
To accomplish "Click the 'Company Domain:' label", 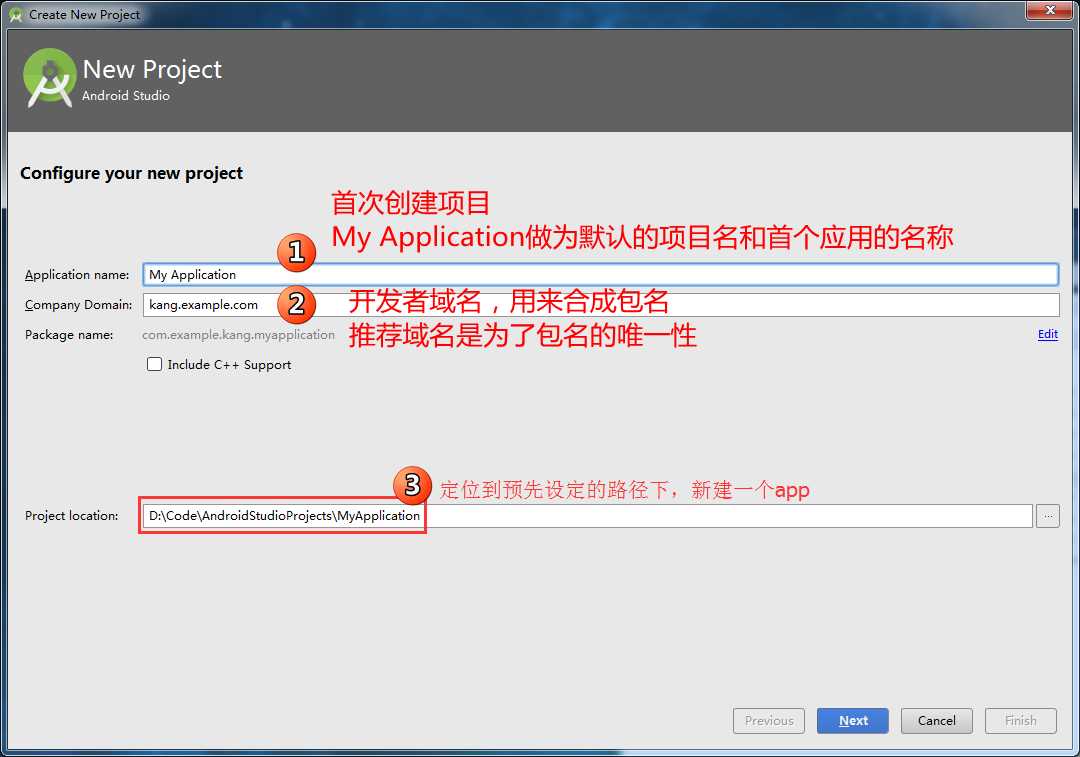I will click(79, 305).
